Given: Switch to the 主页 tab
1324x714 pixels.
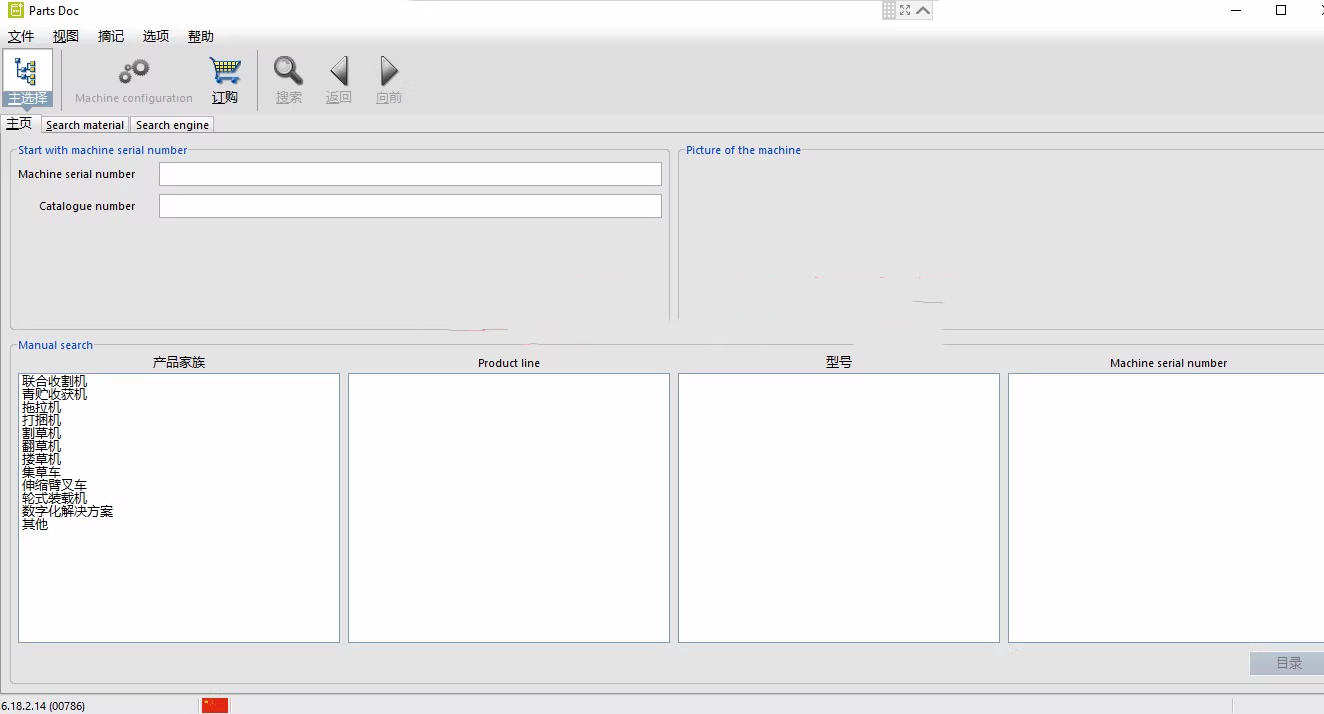Looking at the screenshot, I should coord(20,124).
